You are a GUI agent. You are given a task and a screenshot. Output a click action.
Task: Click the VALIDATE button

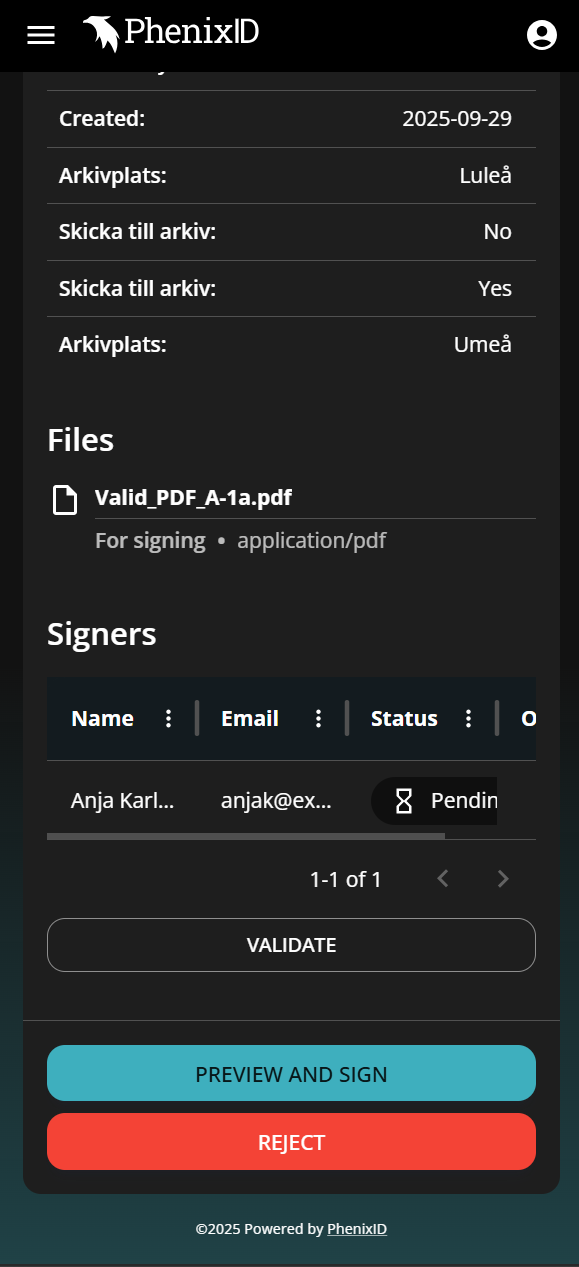[x=291, y=945]
